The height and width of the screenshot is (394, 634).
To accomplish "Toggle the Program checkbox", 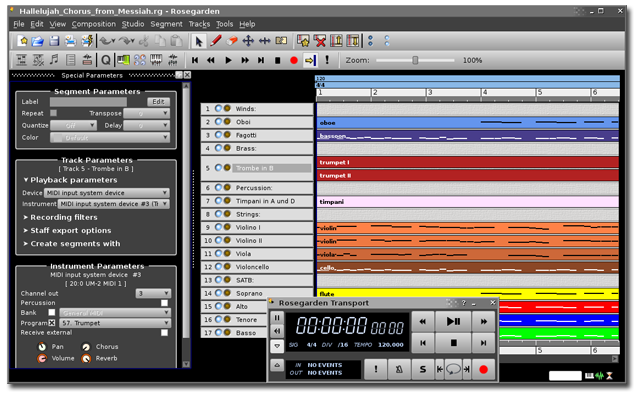I will click(x=52, y=323).
